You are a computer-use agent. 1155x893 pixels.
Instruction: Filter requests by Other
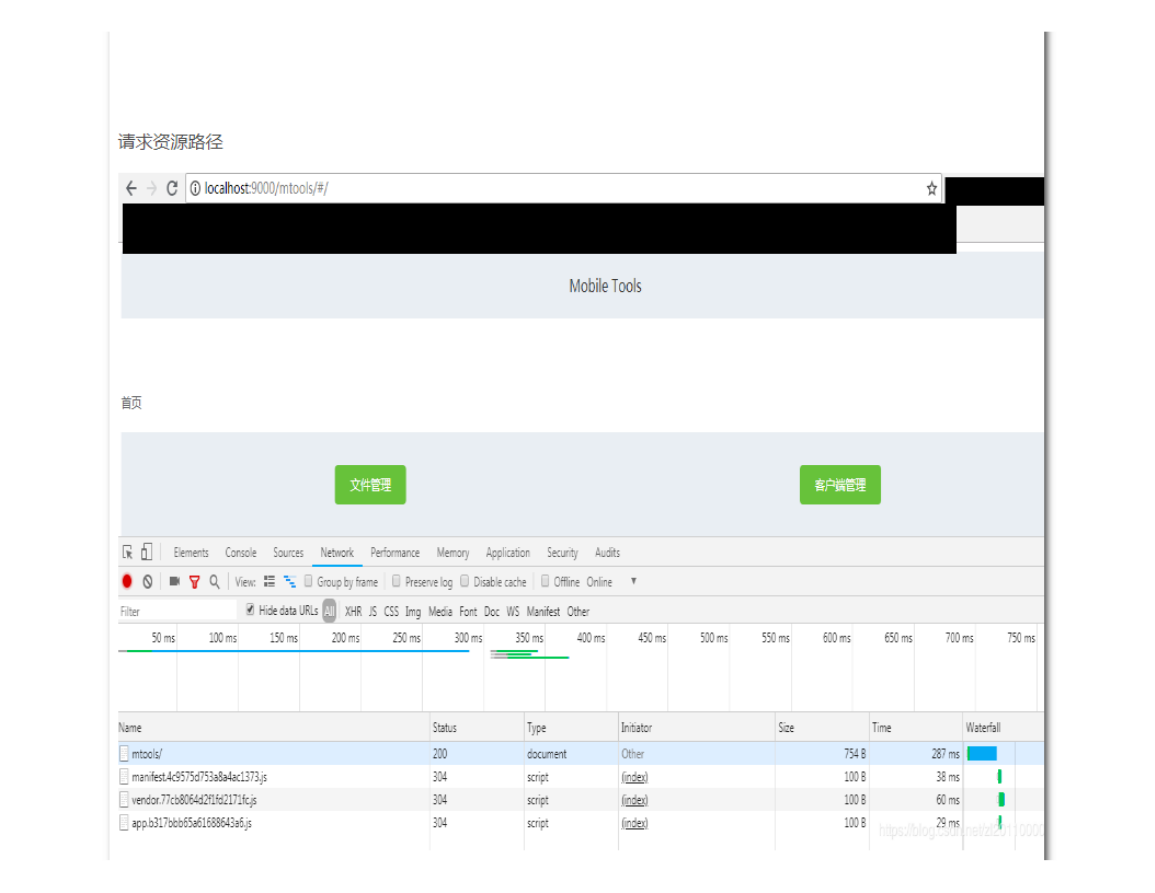(x=578, y=612)
